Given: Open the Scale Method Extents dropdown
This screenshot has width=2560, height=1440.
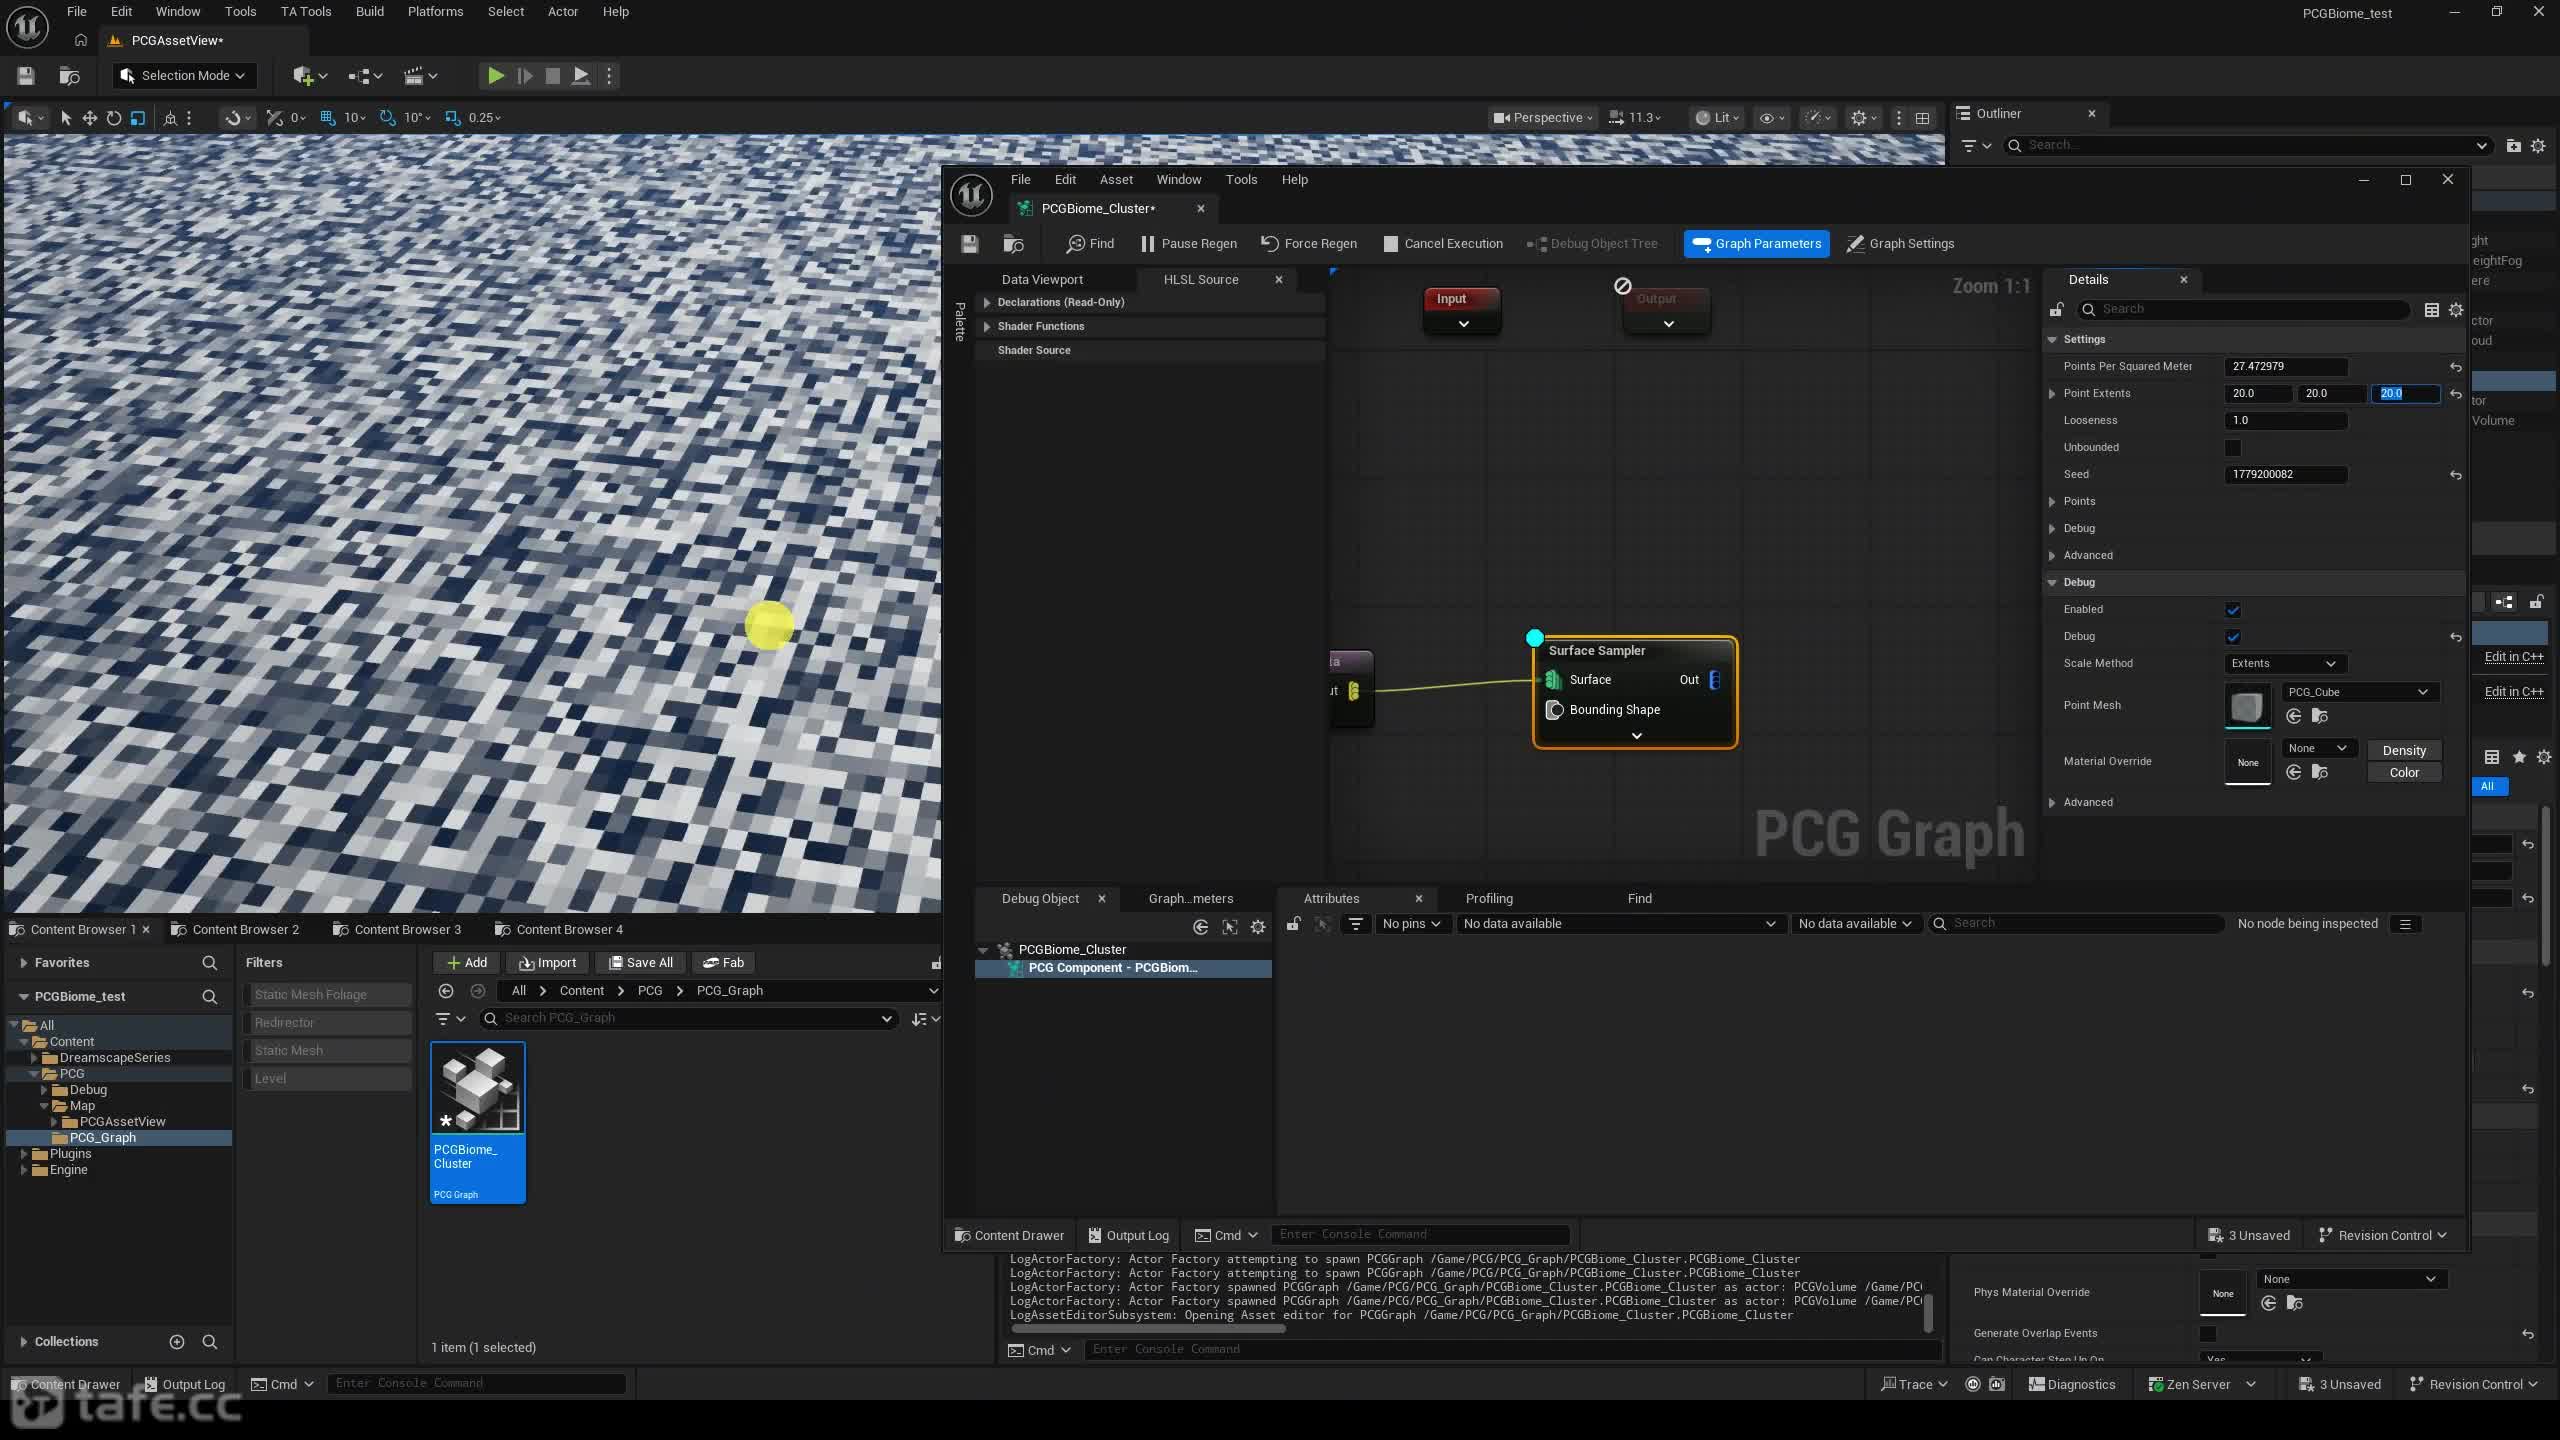Looking at the screenshot, I should (2284, 663).
